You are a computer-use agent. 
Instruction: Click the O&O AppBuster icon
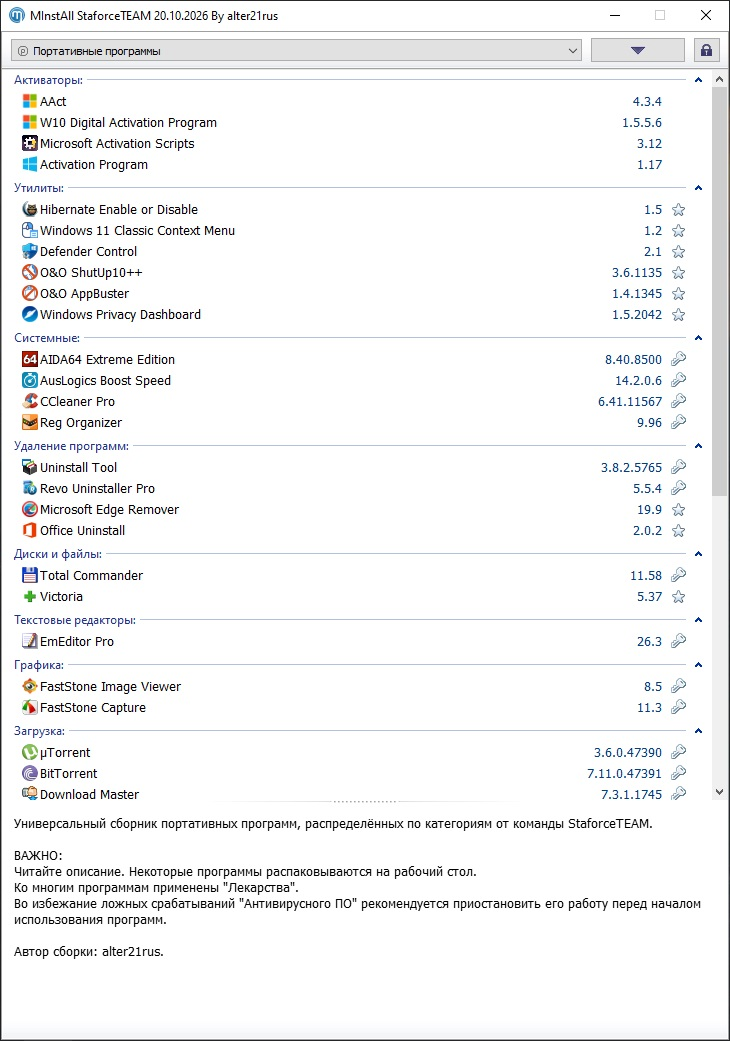(x=29, y=293)
